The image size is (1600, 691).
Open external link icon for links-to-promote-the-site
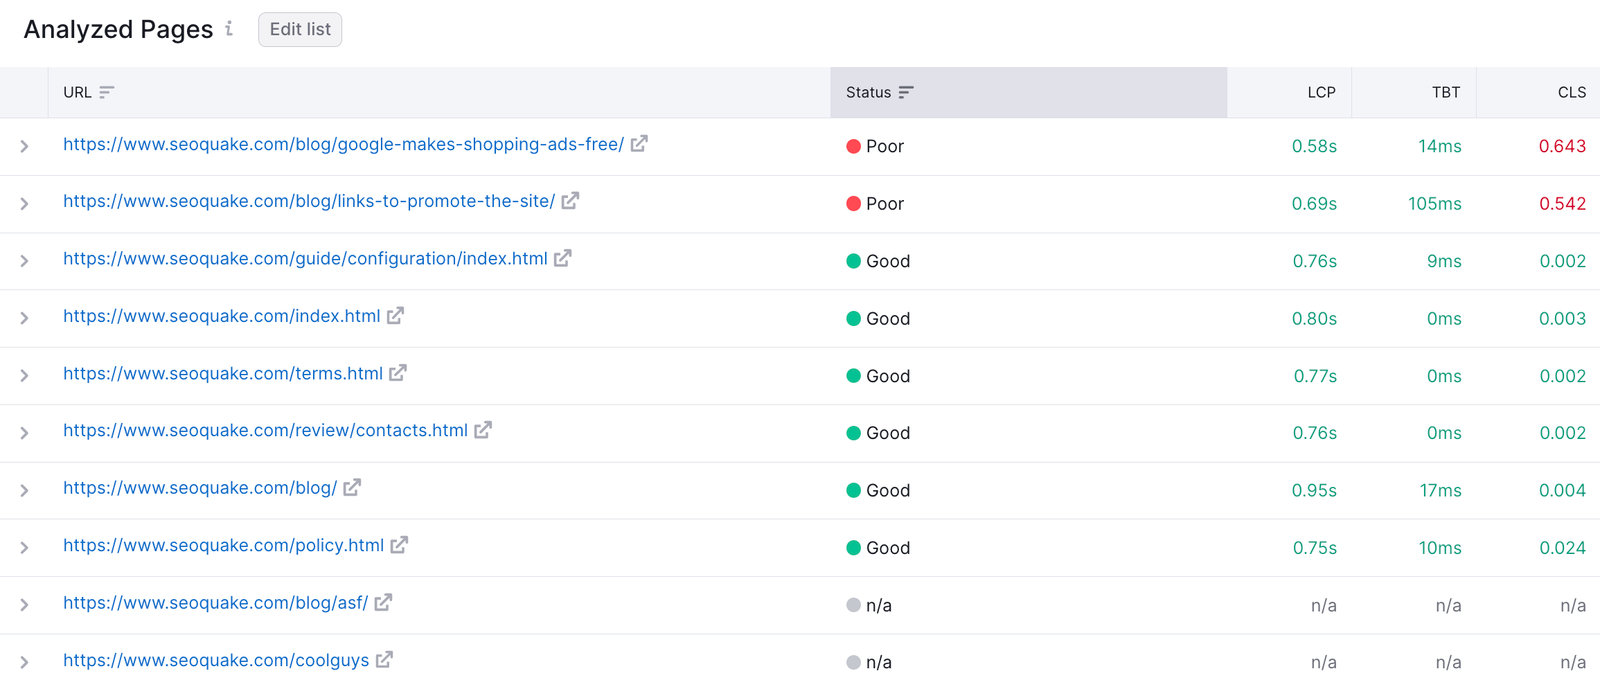(570, 201)
